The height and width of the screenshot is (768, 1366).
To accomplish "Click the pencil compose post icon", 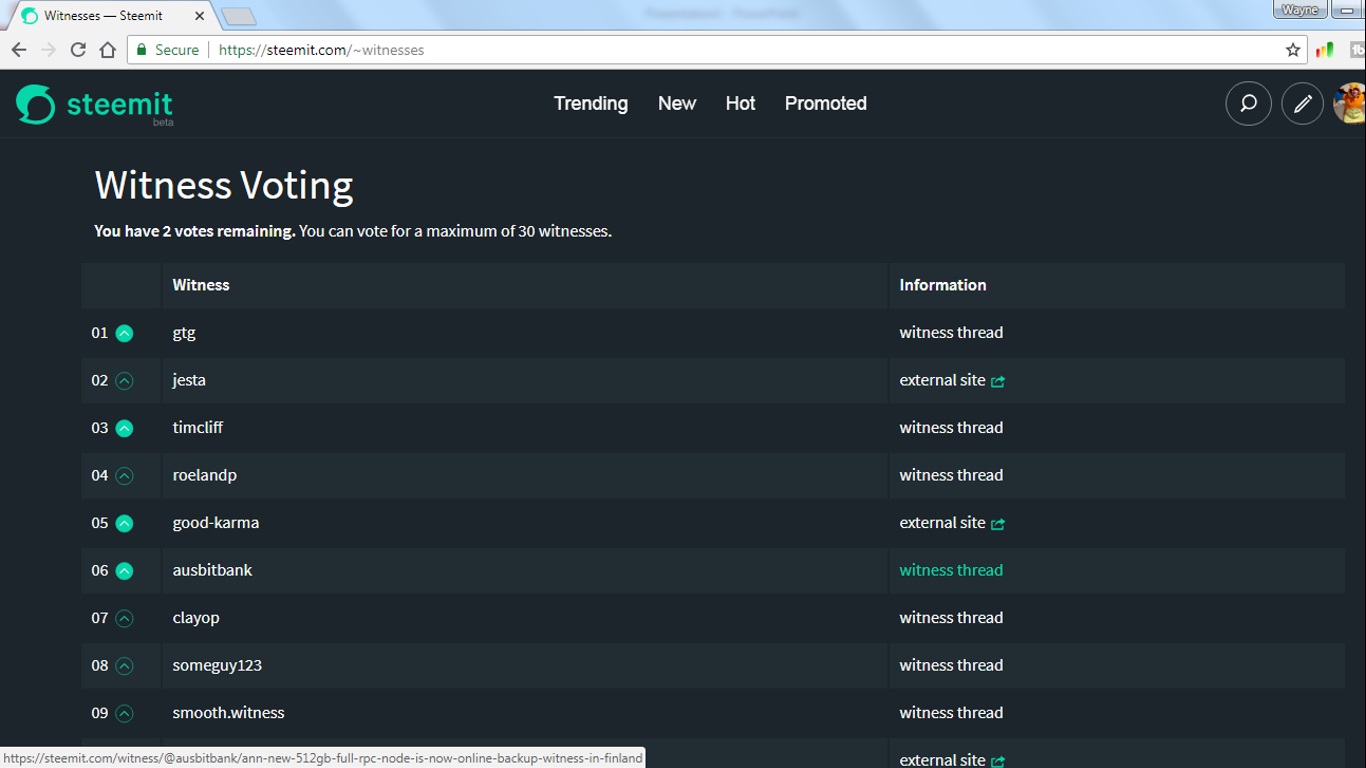I will point(1302,103).
